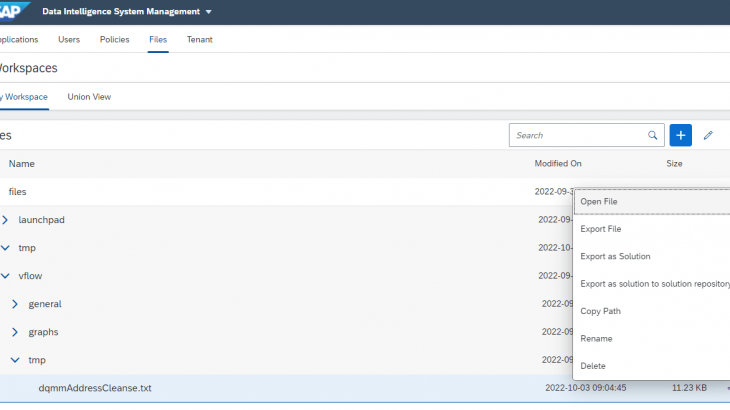The height and width of the screenshot is (410, 730).
Task: Click the pencil edit icon
Action: (708, 135)
